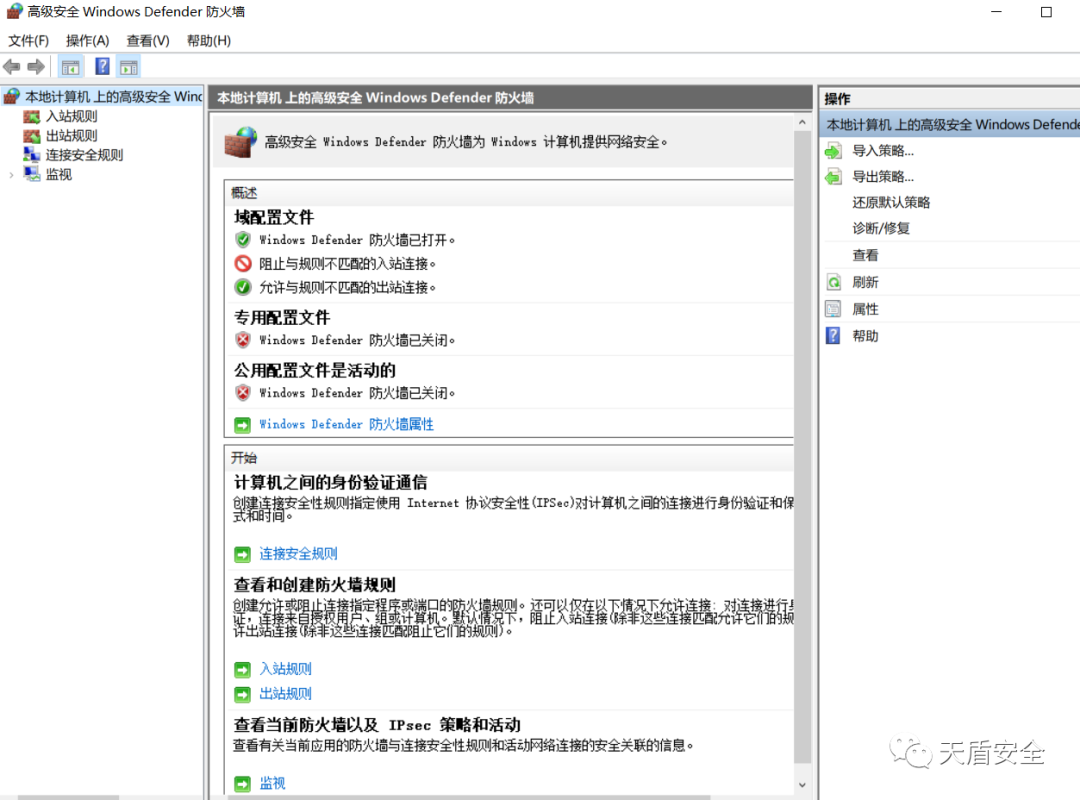Open the 出站规则 link in the center pane
Viewport: 1080px width, 800px height.
point(285,694)
